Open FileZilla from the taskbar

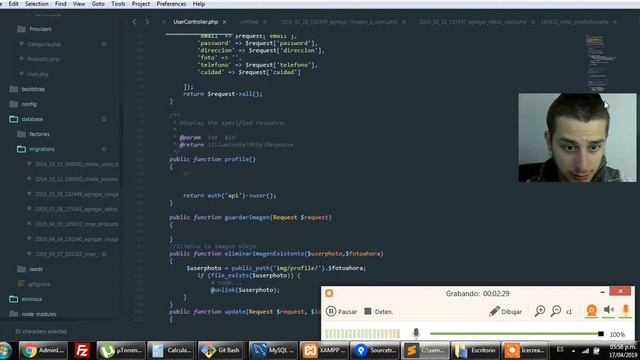pyautogui.click(x=82, y=351)
